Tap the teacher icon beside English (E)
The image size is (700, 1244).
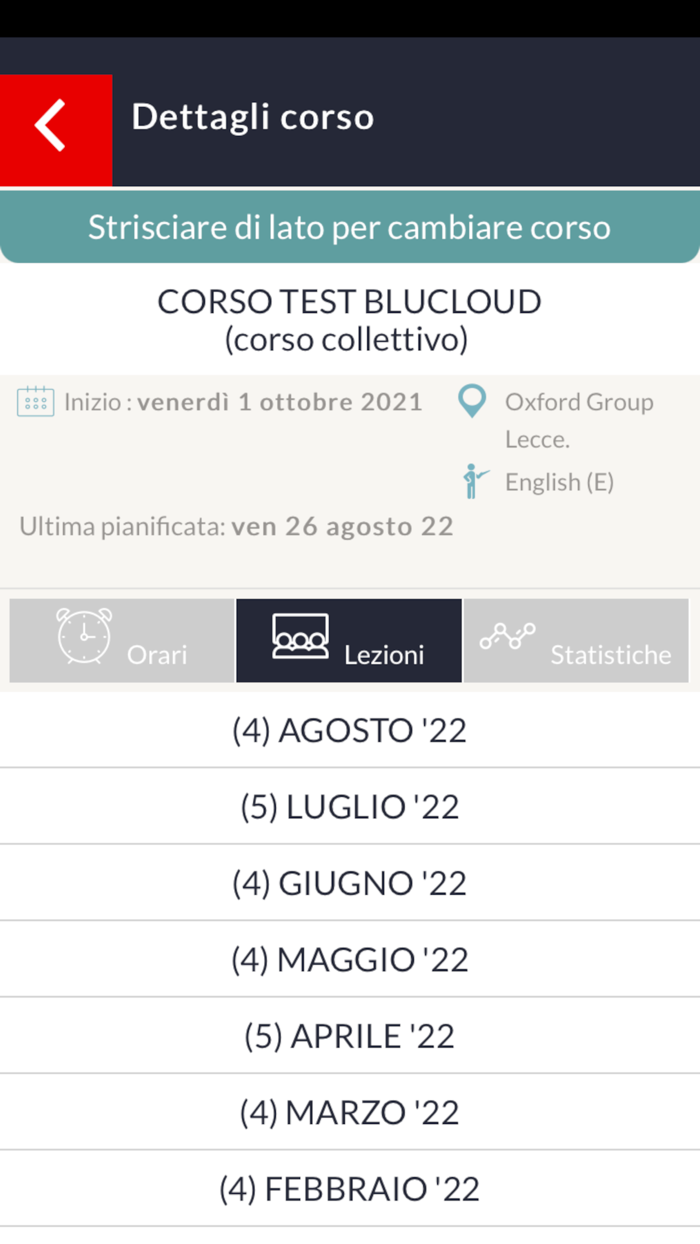[471, 481]
